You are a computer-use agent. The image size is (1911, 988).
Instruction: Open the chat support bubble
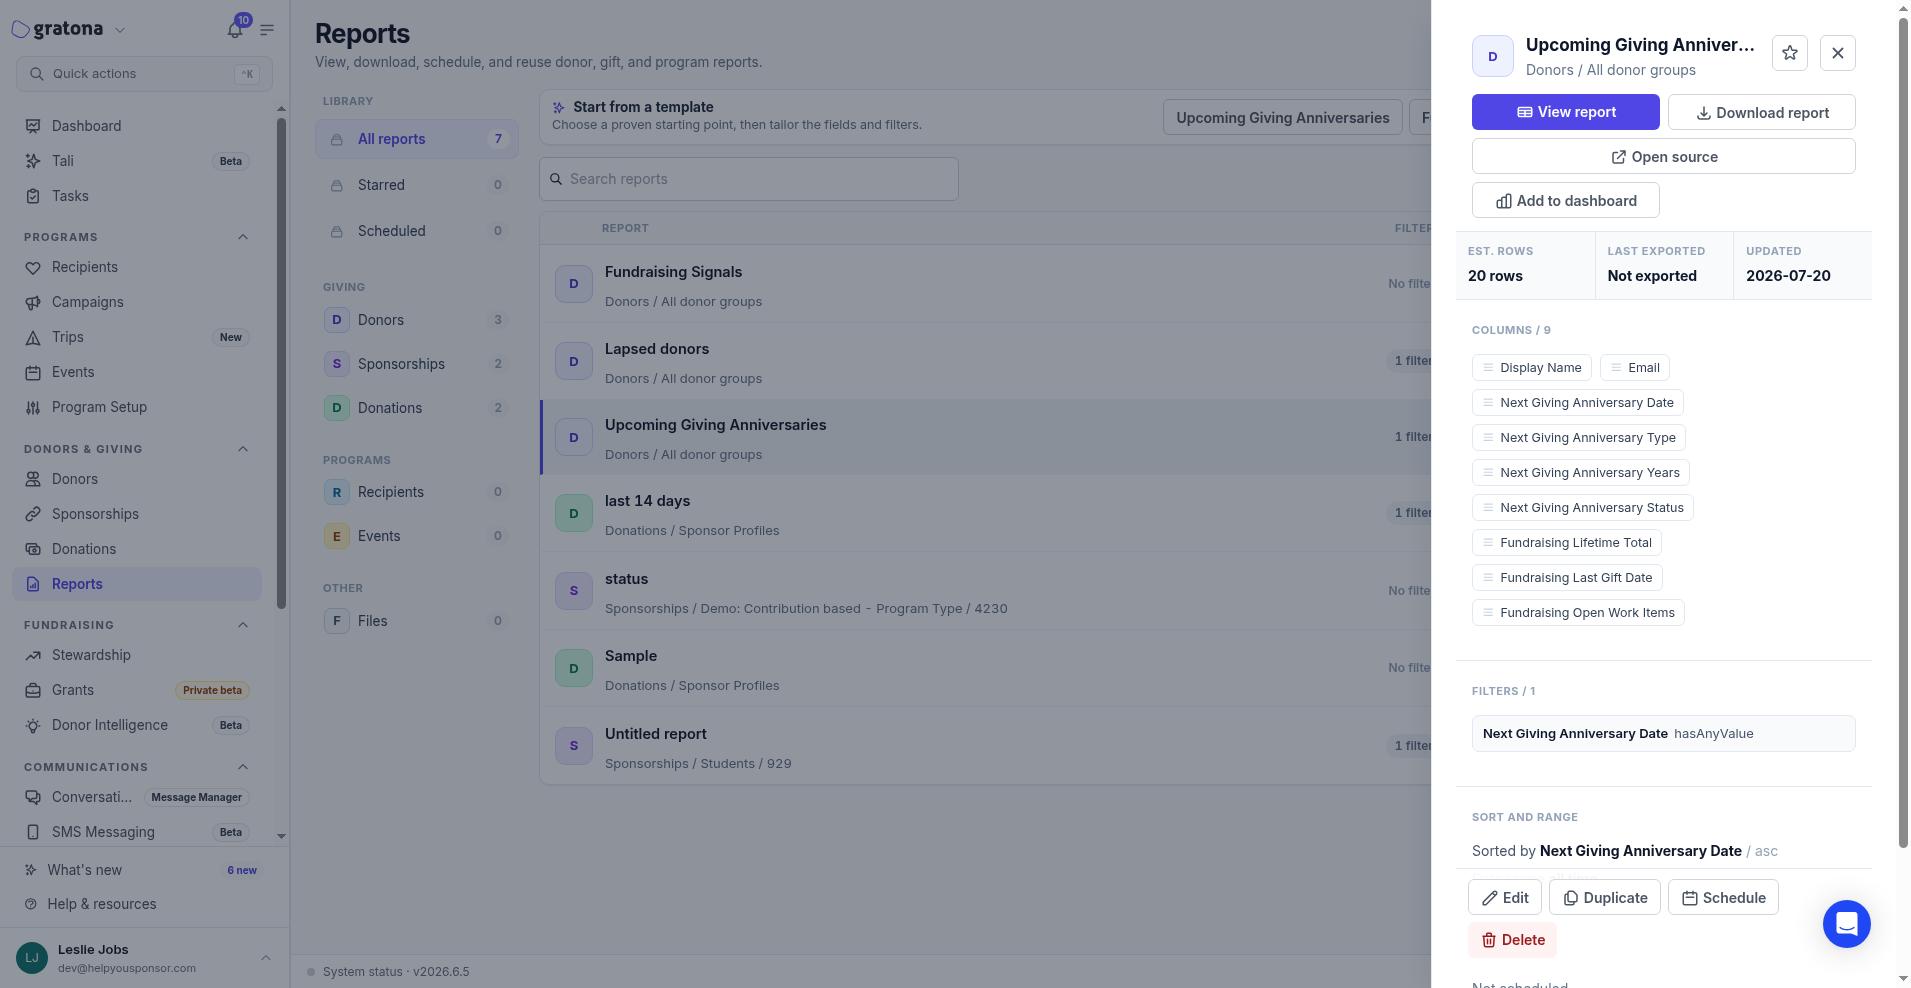1846,923
